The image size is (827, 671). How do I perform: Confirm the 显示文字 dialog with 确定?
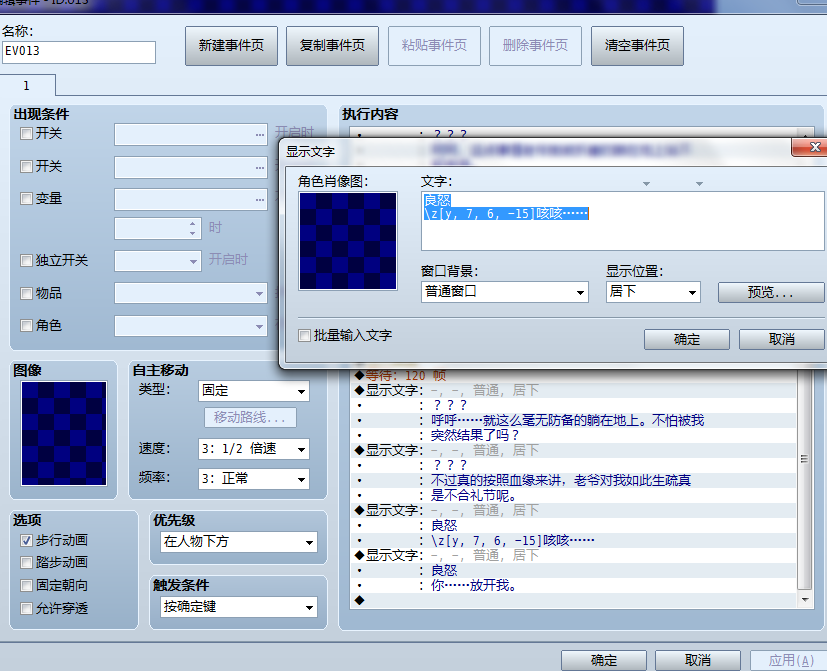tap(687, 339)
